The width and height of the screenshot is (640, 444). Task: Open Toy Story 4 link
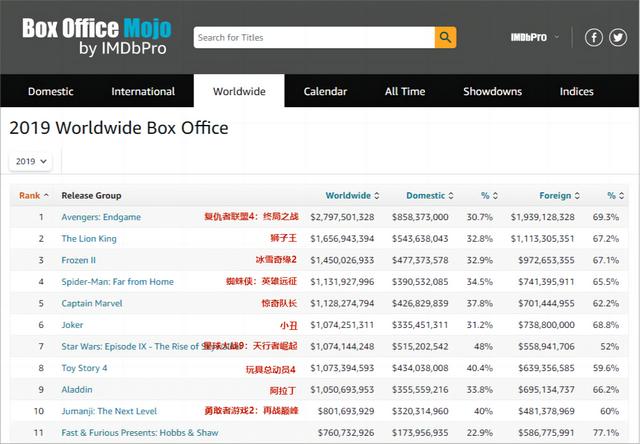[x=84, y=368]
